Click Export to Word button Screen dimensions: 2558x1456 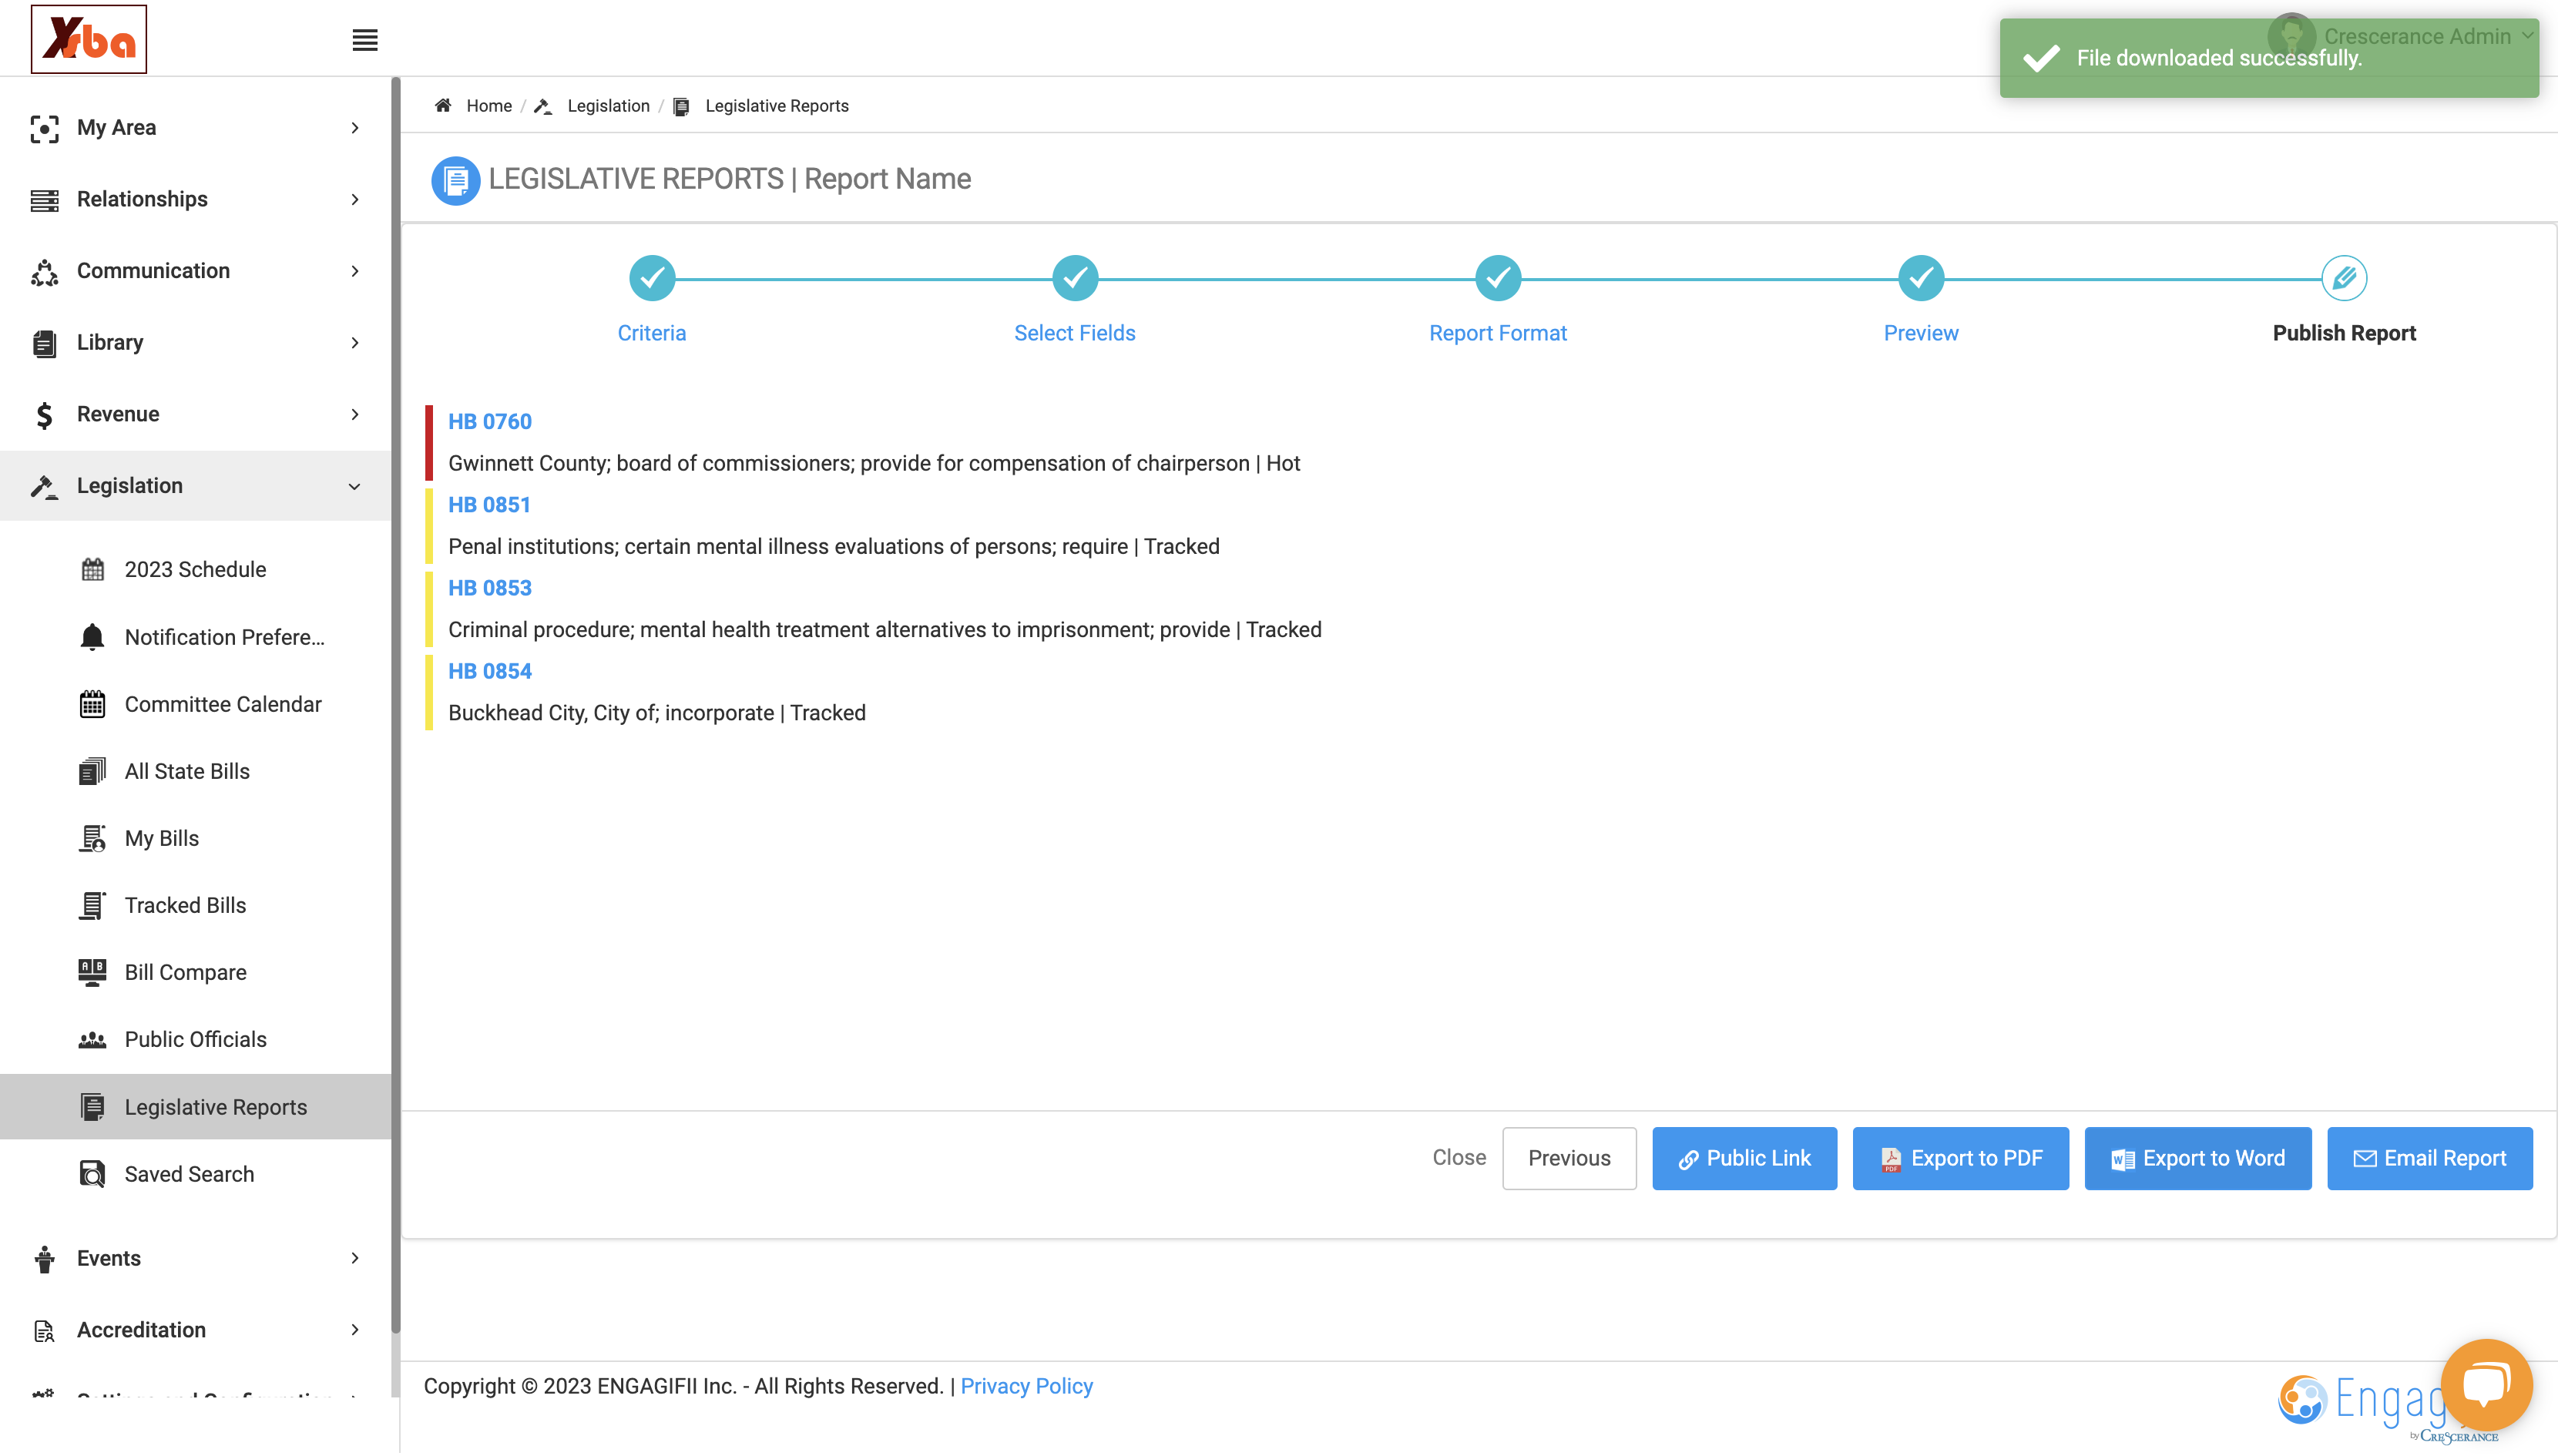click(2197, 1158)
